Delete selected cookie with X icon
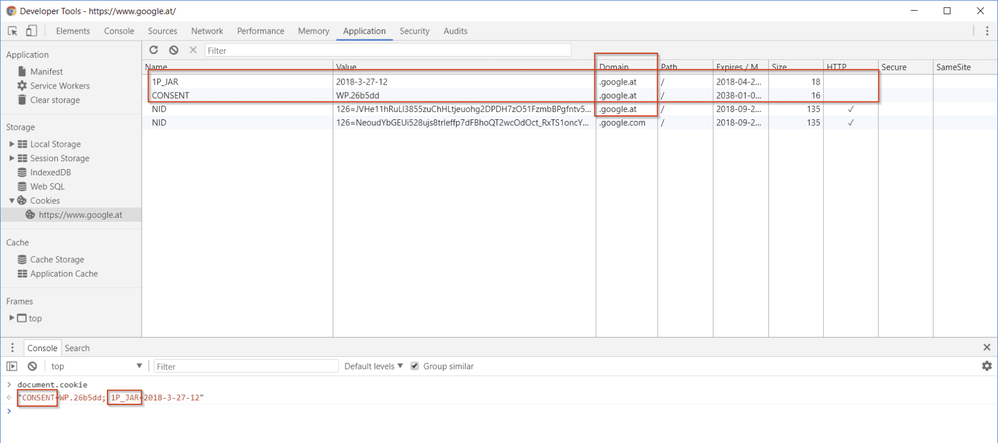This screenshot has width=998, height=443. 193,50
